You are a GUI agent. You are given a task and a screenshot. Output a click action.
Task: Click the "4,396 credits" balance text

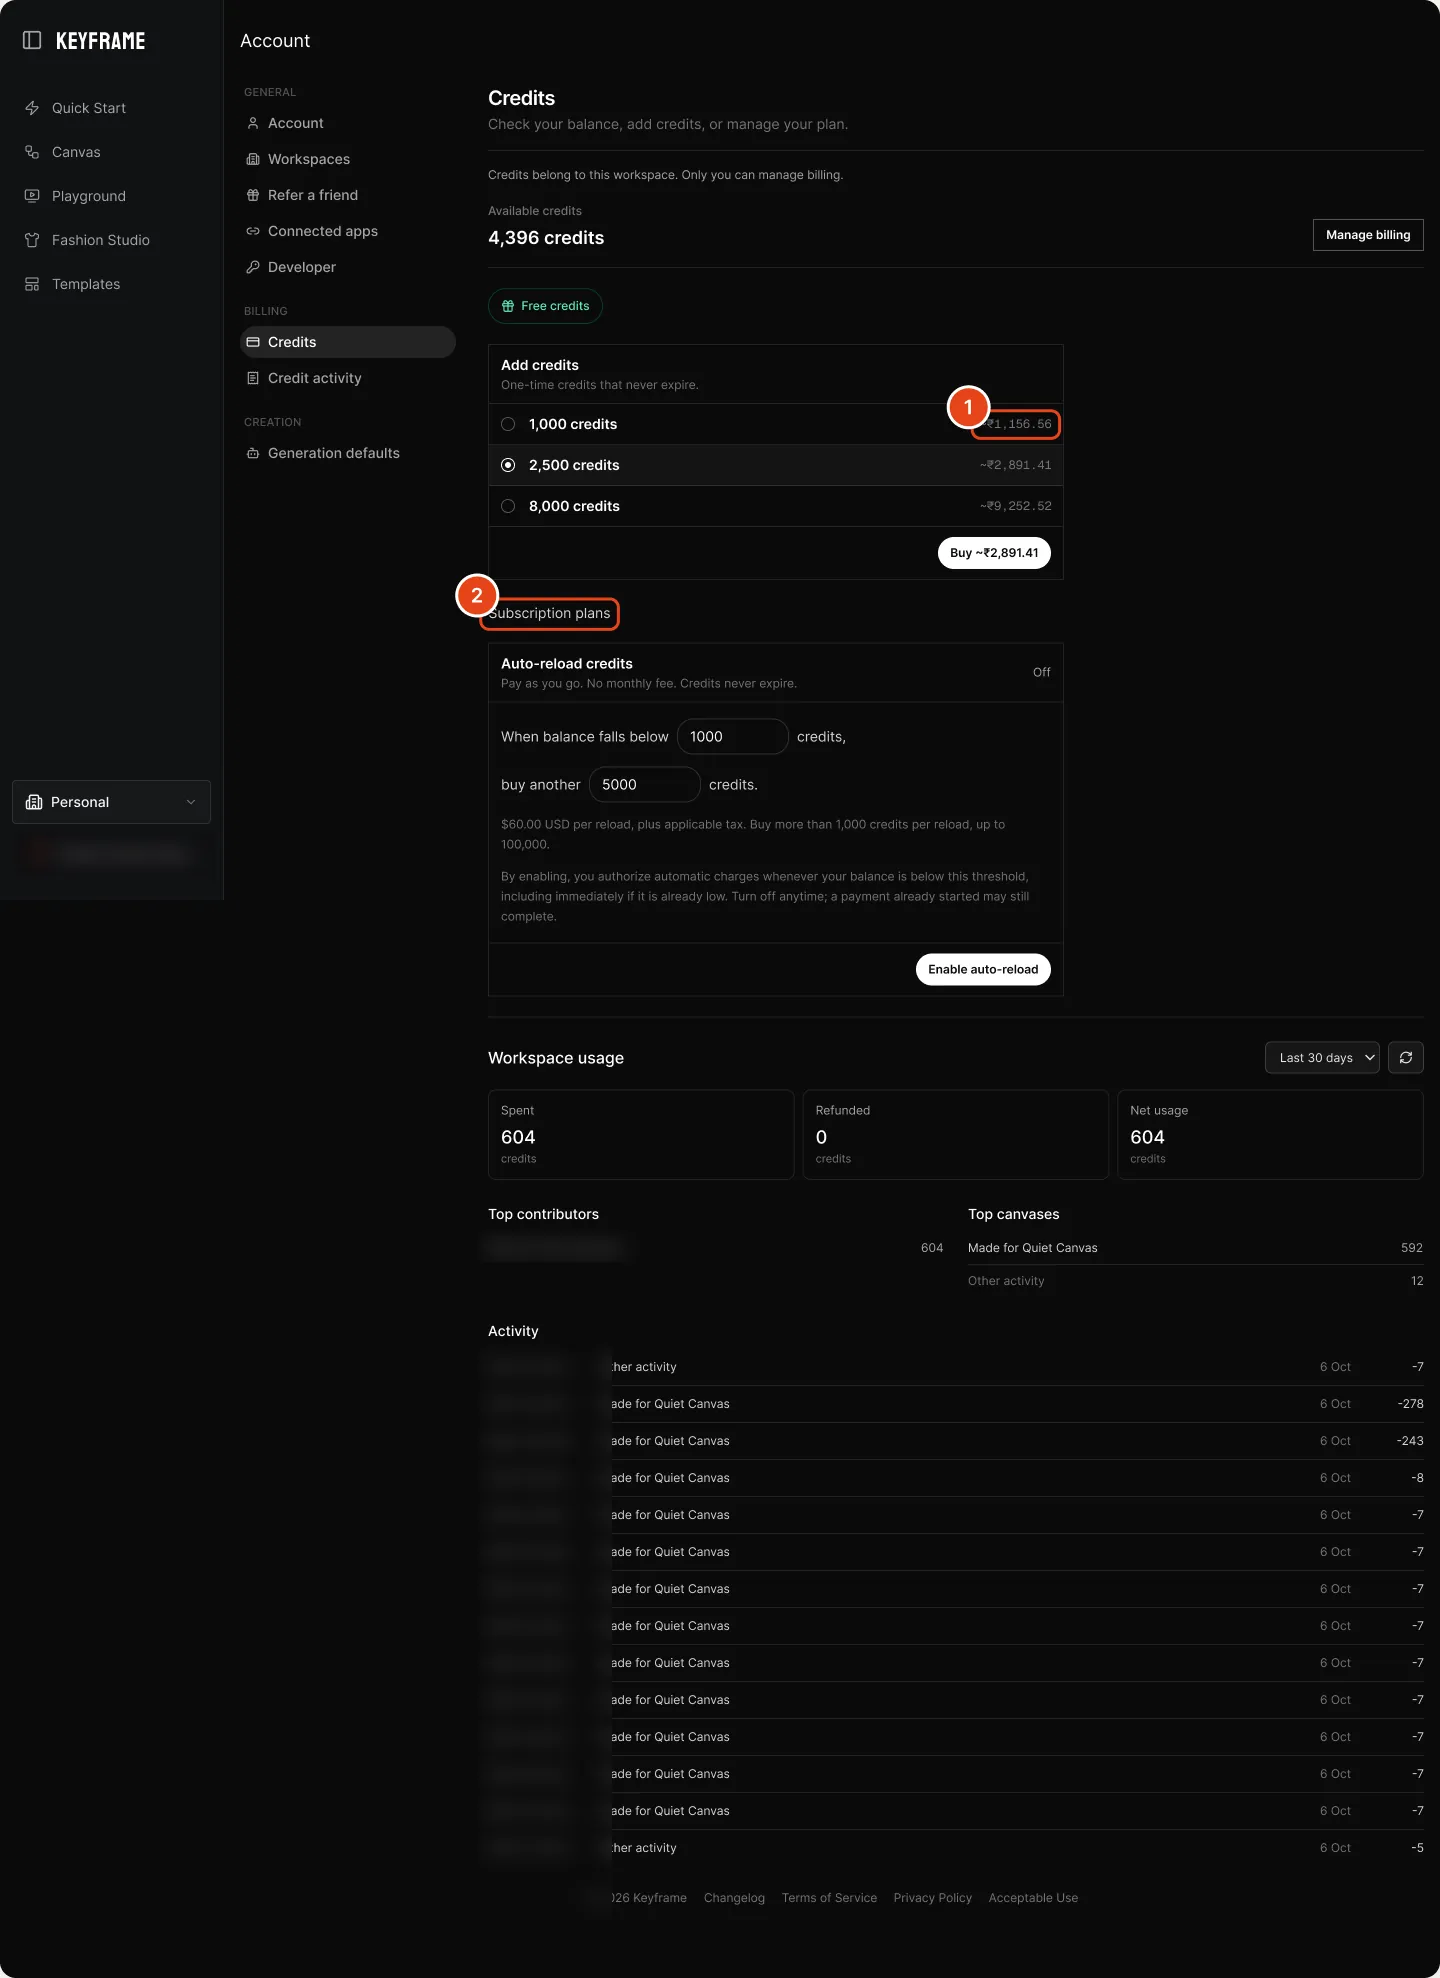[x=546, y=238]
